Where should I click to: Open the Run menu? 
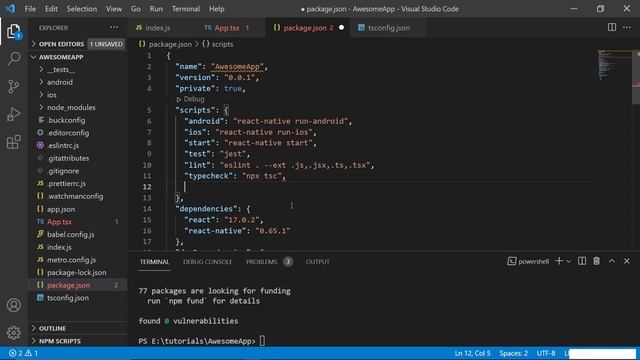[x=156, y=9]
